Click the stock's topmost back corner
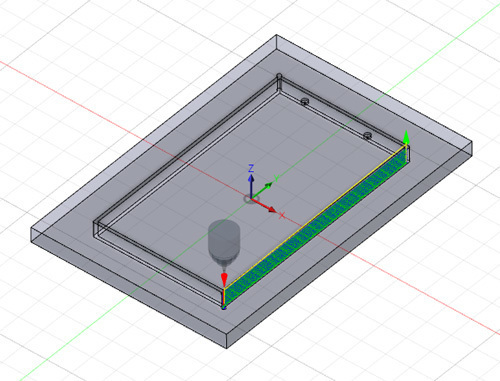 click(x=276, y=35)
